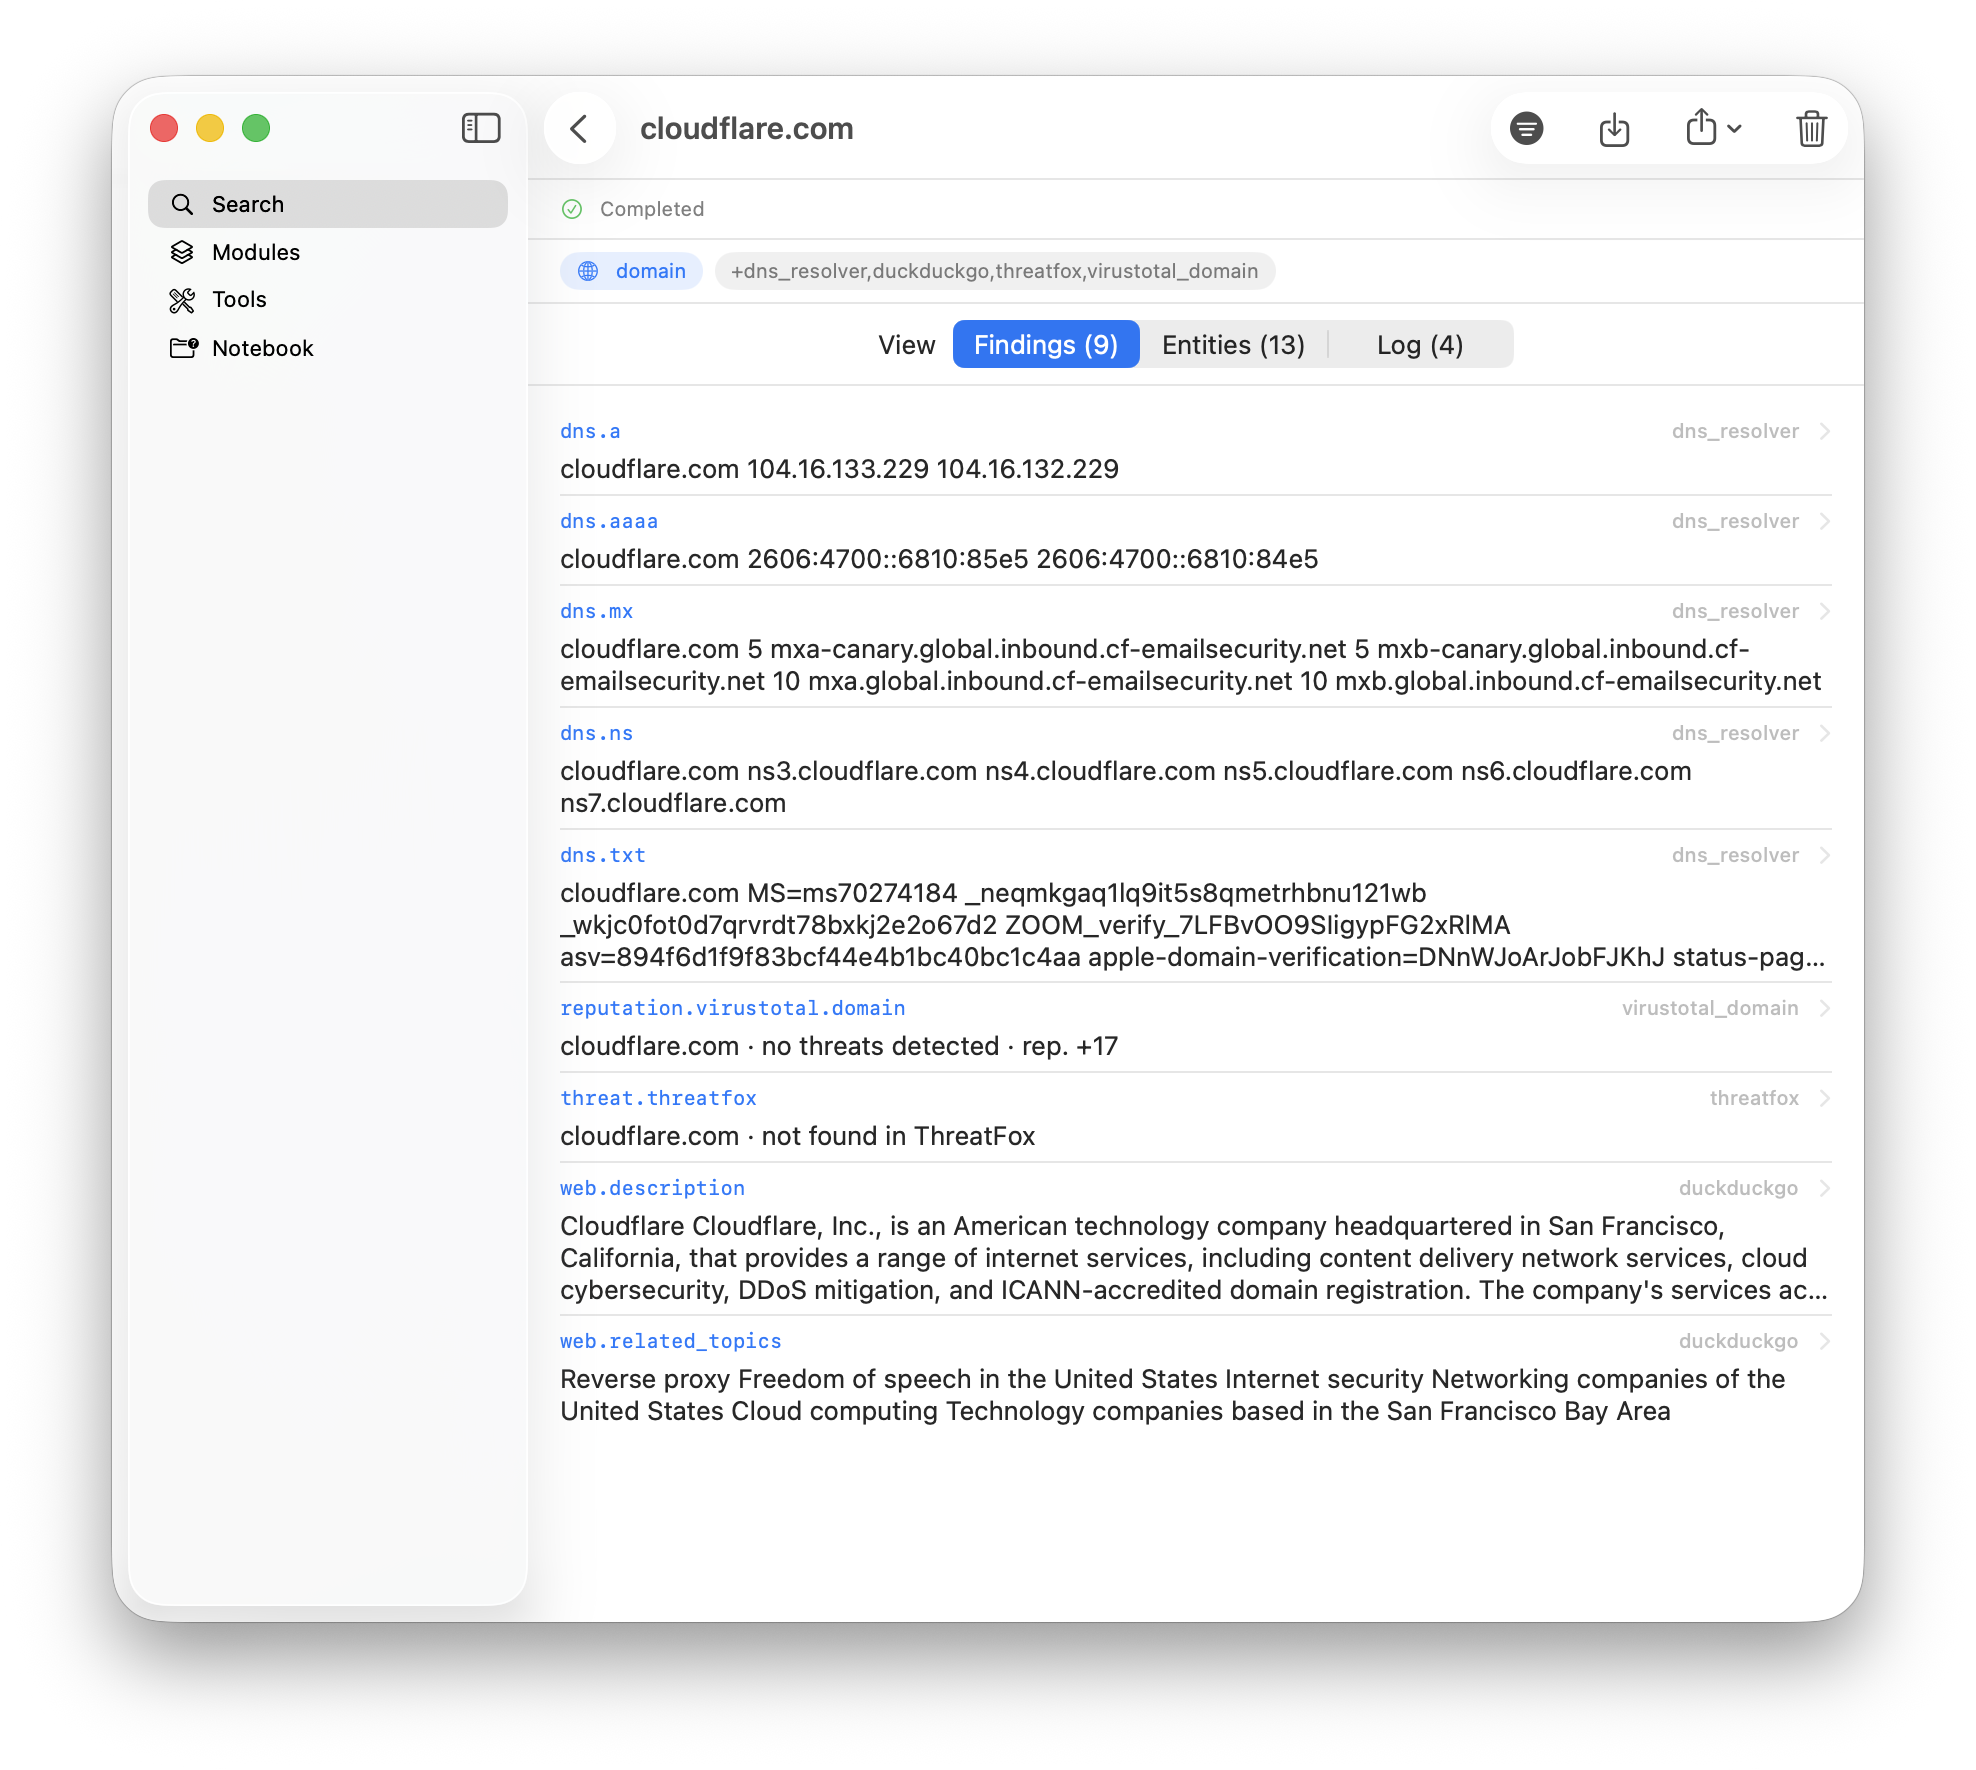Select Search in the sidebar
This screenshot has height=1770, width=1976.
click(x=328, y=204)
